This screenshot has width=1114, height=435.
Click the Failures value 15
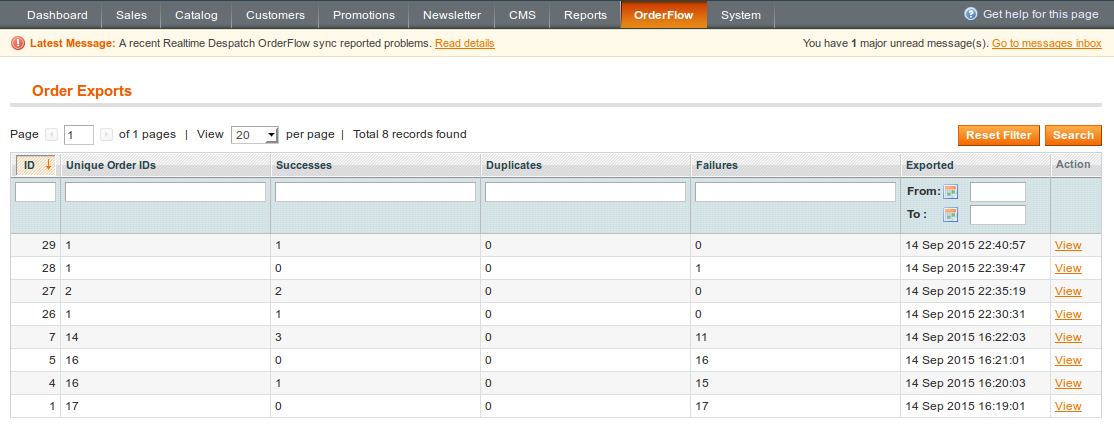(x=702, y=383)
